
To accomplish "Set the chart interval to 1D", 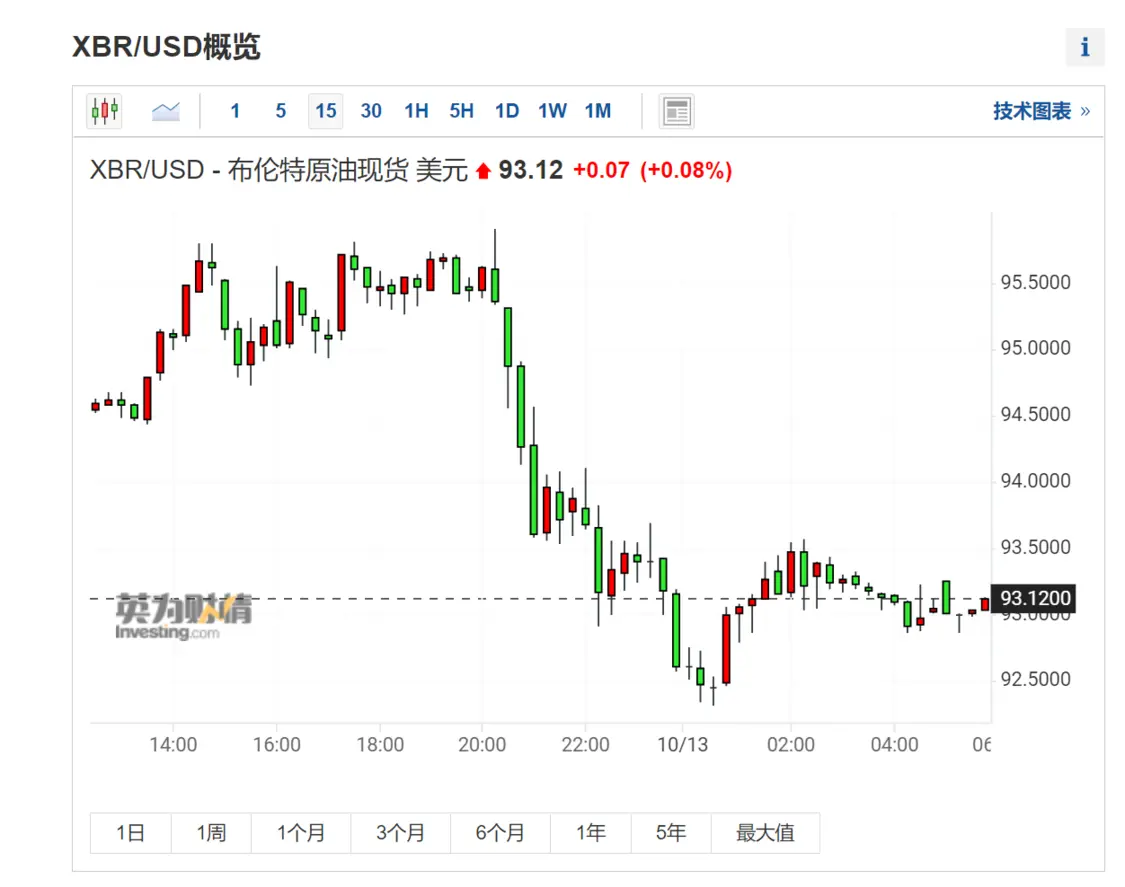I will 507,111.
